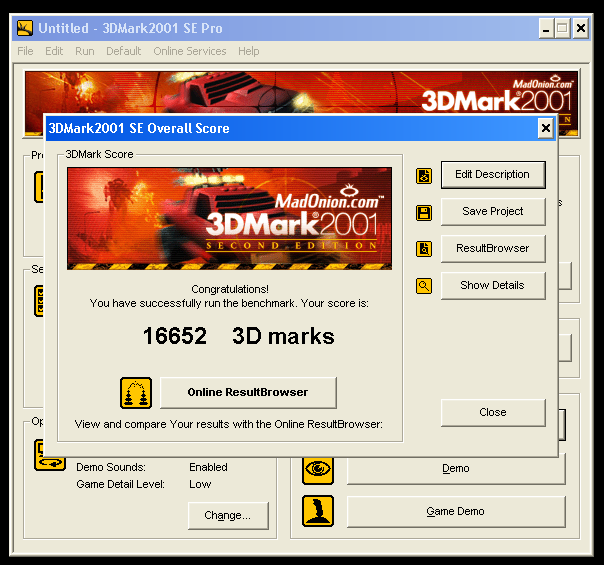Click the yellow icon beside Online ResultBrowser
Viewport: 604px width, 565px height.
136,393
